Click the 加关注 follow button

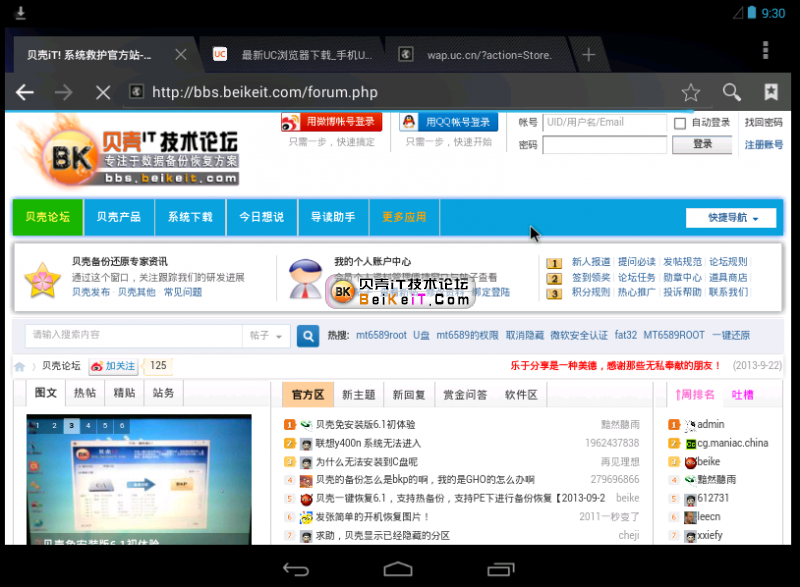tap(113, 366)
